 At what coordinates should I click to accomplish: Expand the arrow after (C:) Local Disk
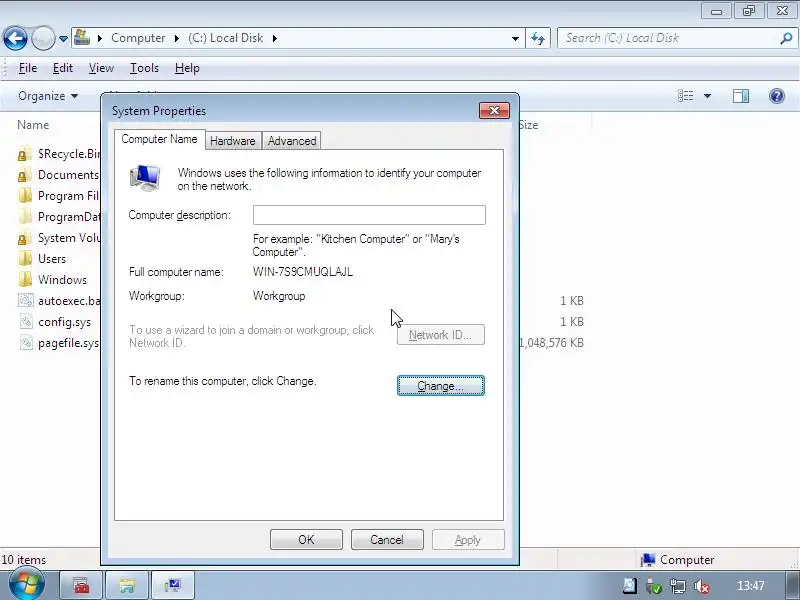274,38
